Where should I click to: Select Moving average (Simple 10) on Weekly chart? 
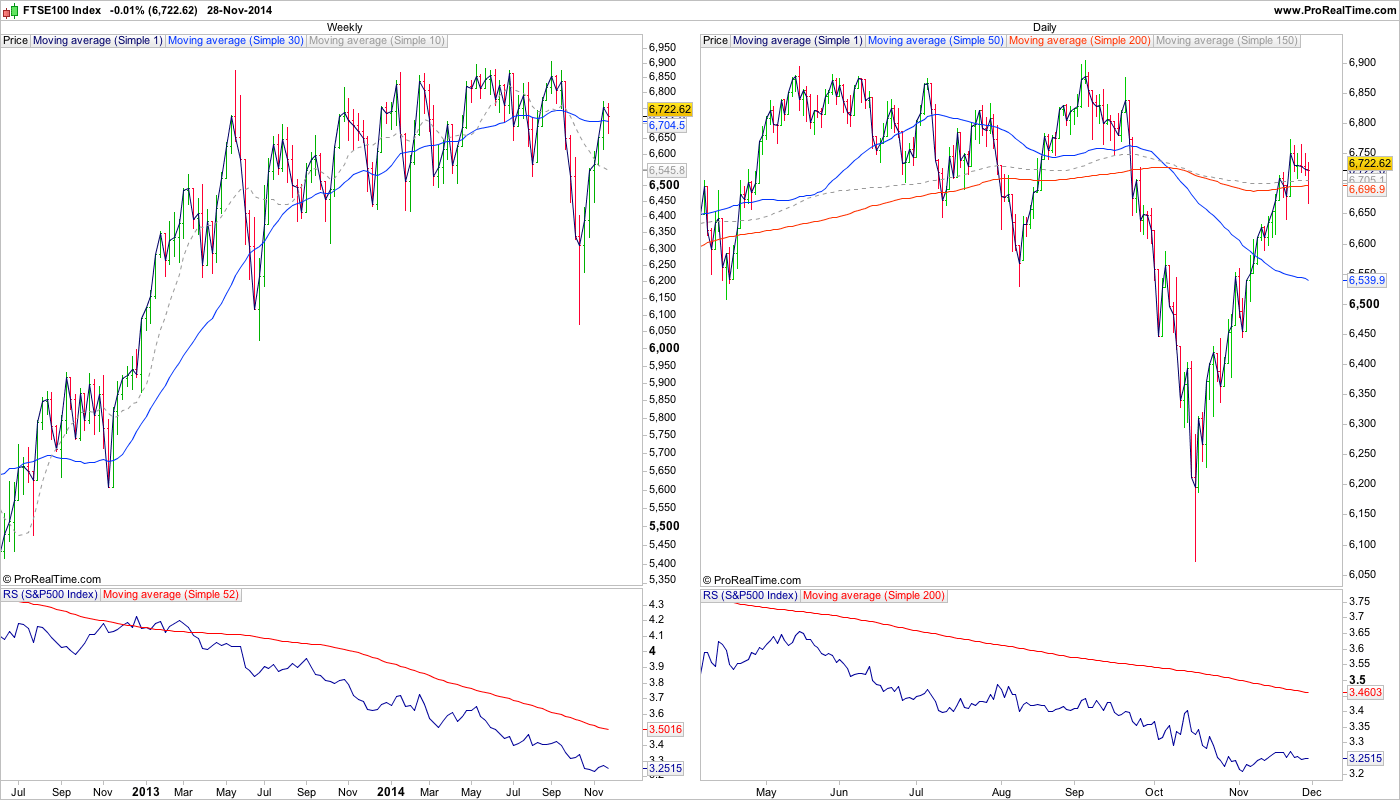pyautogui.click(x=376, y=41)
